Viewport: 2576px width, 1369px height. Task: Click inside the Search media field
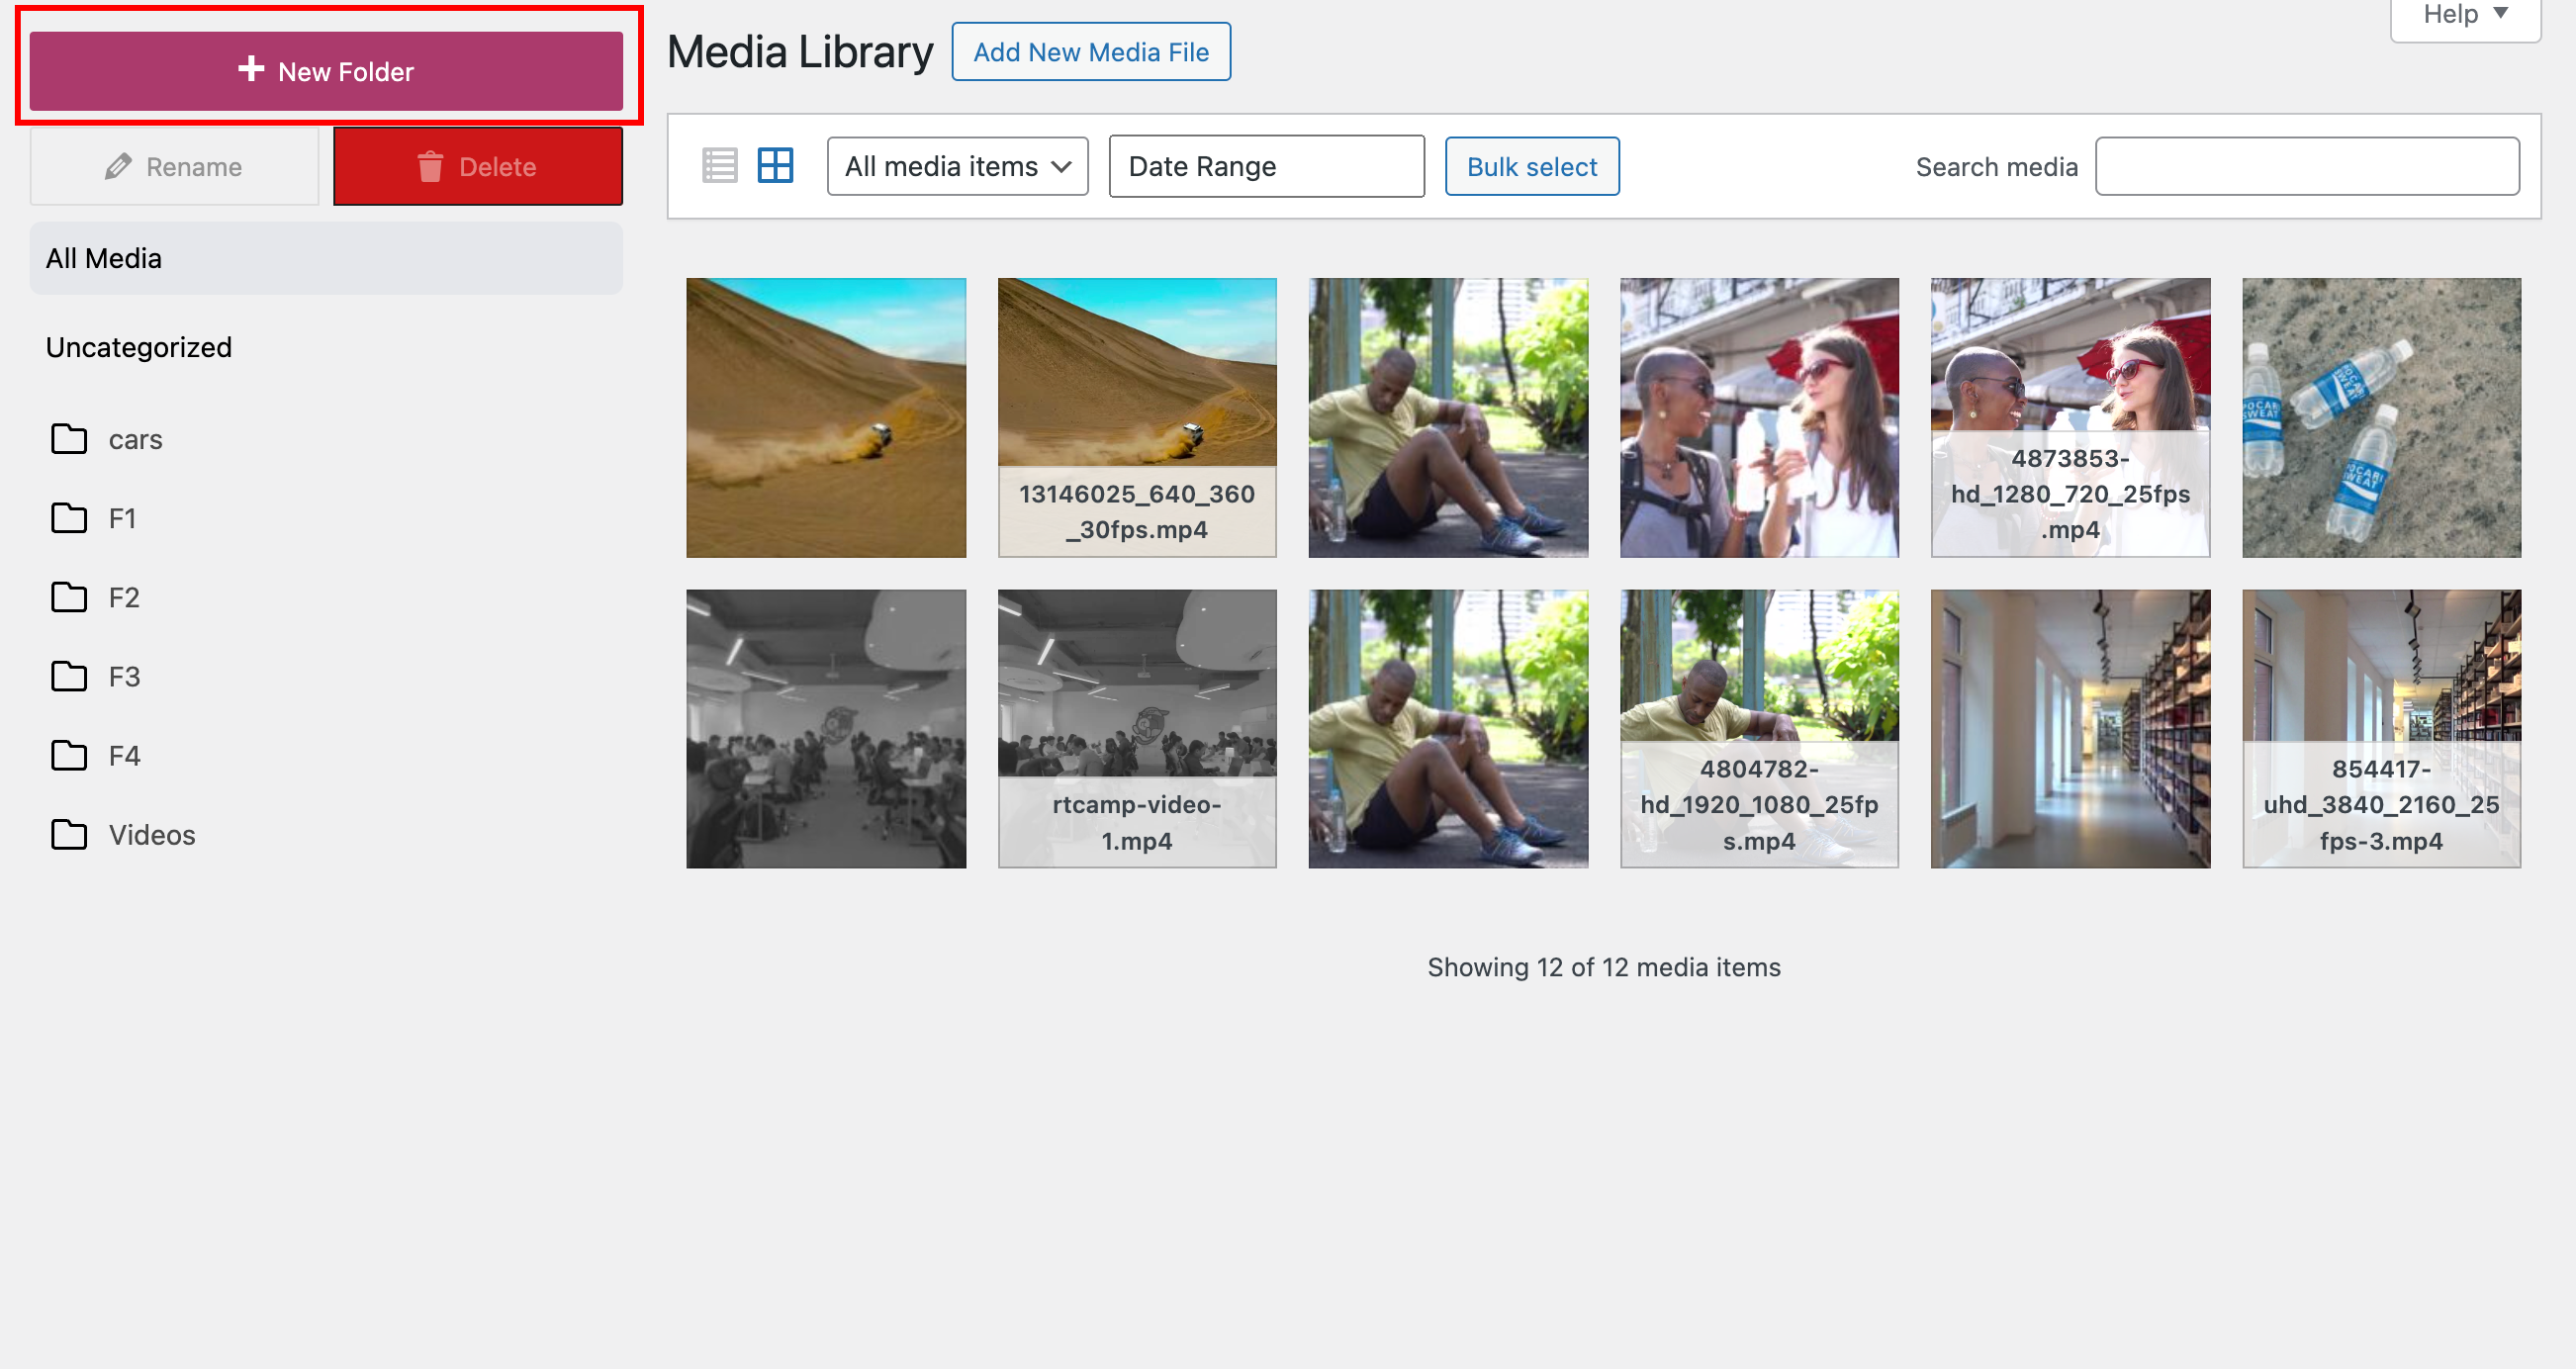coord(2307,166)
